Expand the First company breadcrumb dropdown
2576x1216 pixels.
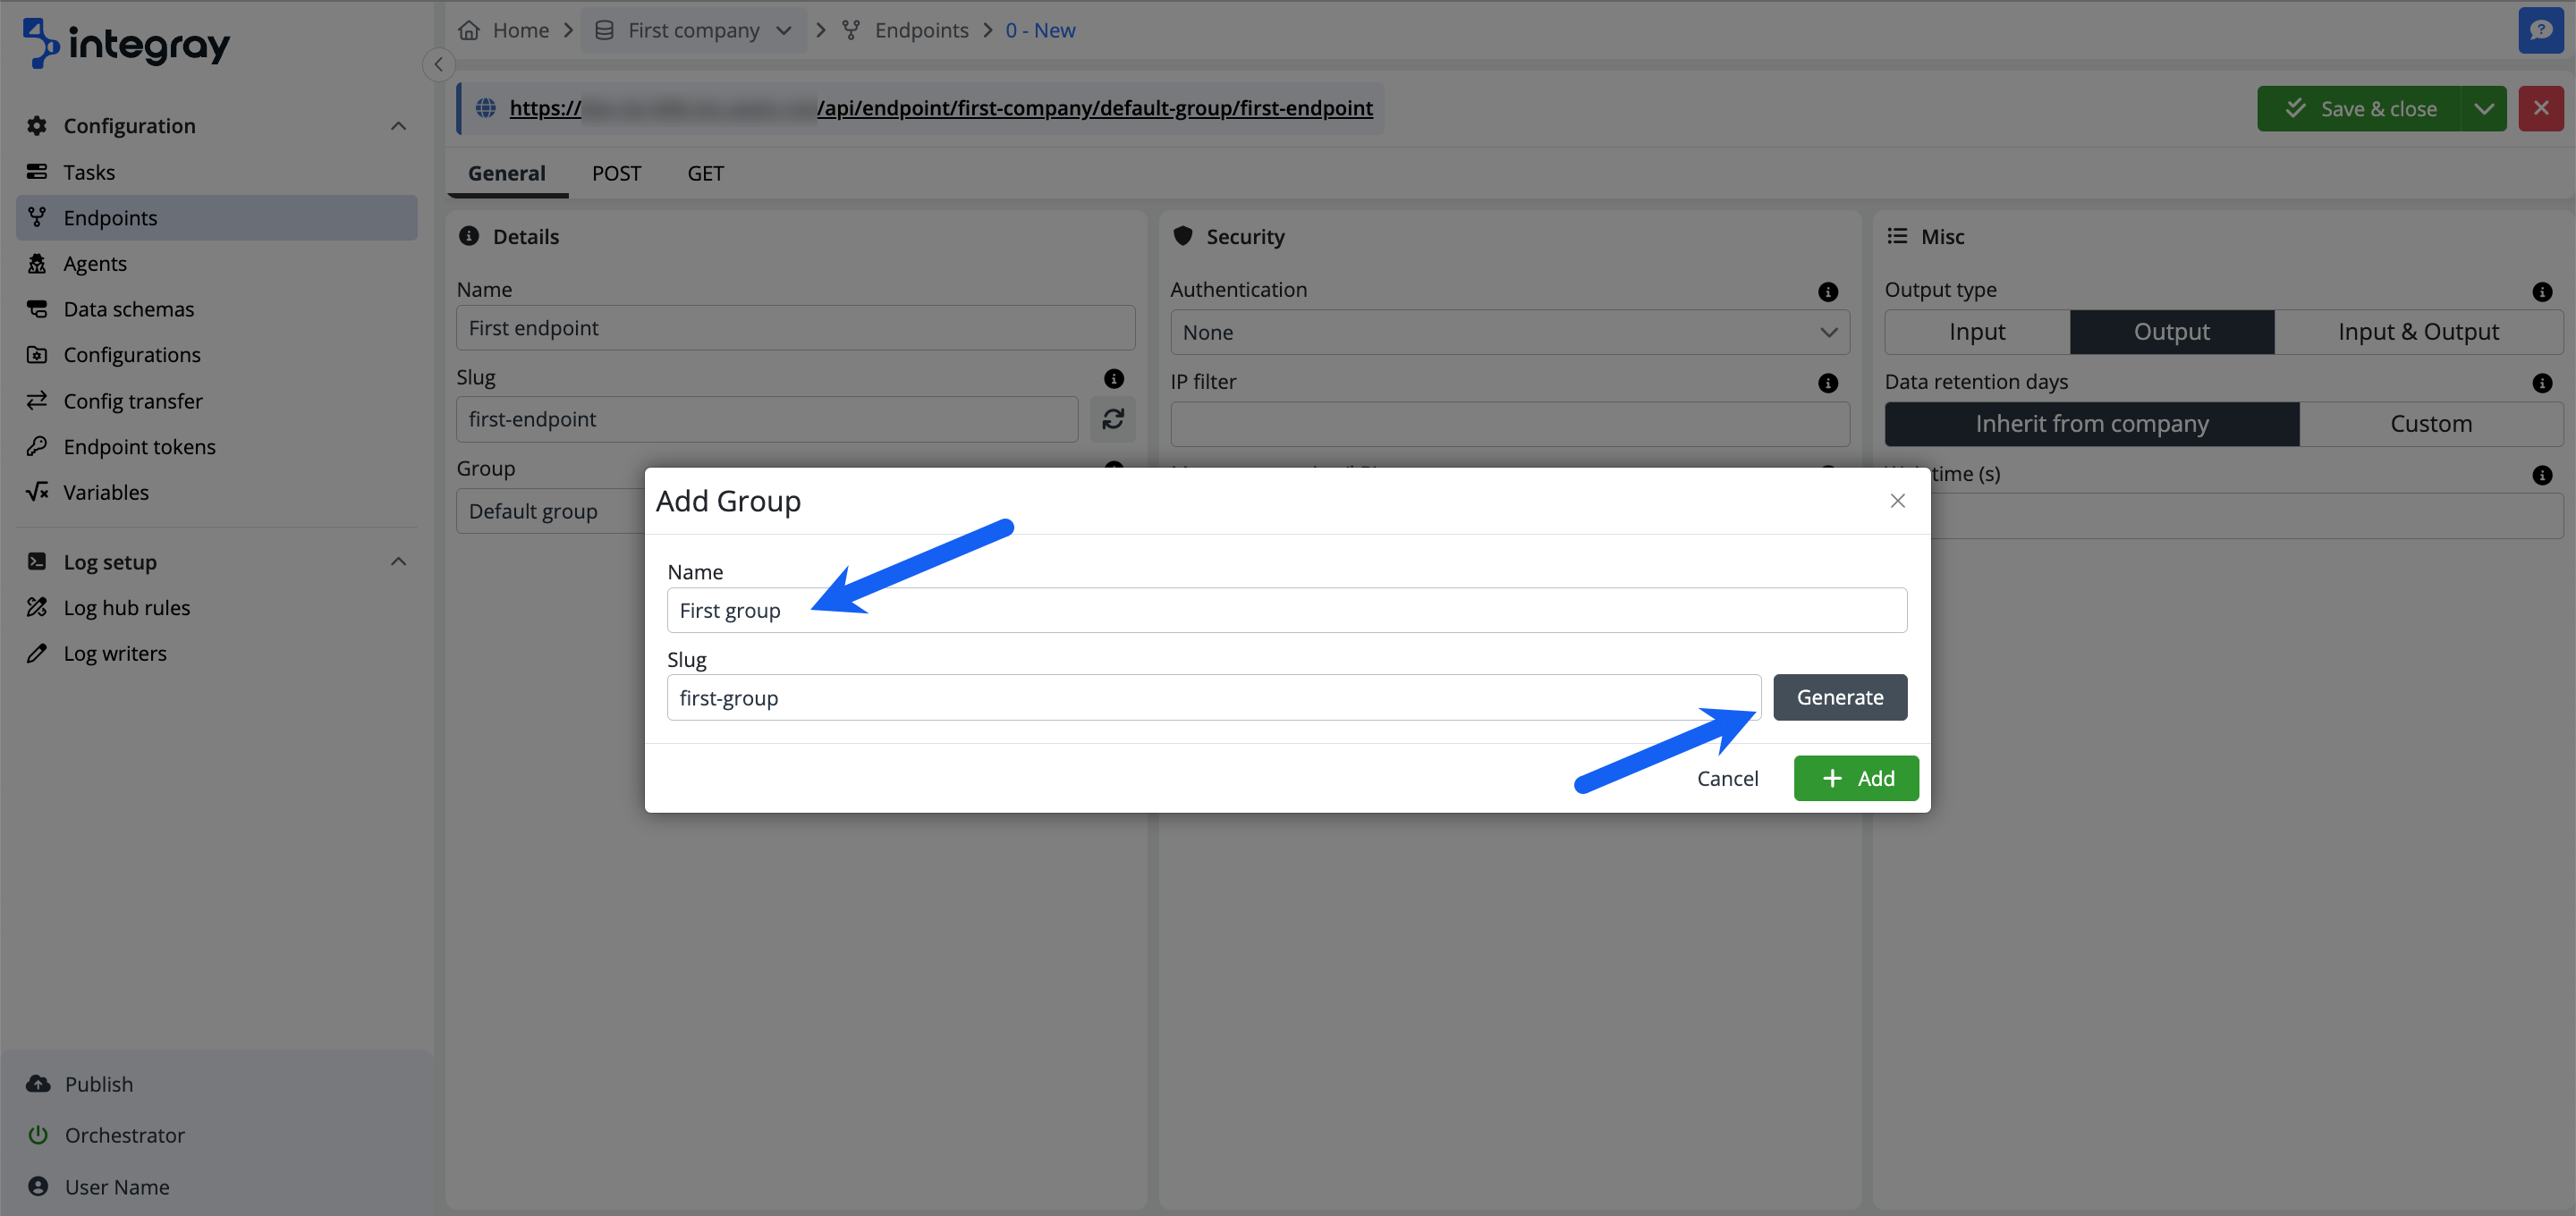pos(786,30)
